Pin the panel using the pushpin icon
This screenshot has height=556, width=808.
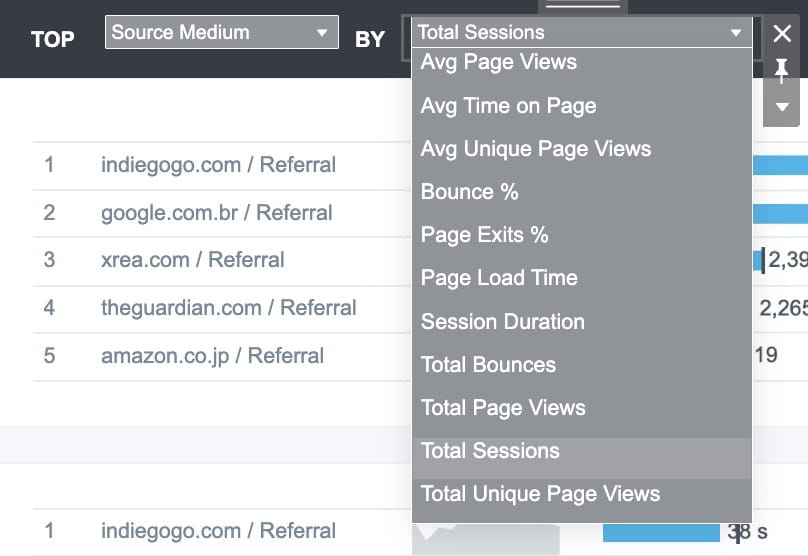tap(781, 71)
